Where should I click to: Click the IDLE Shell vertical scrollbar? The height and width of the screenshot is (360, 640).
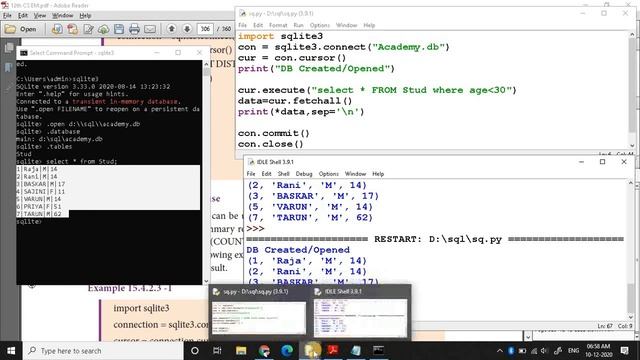pyautogui.click(x=631, y=249)
